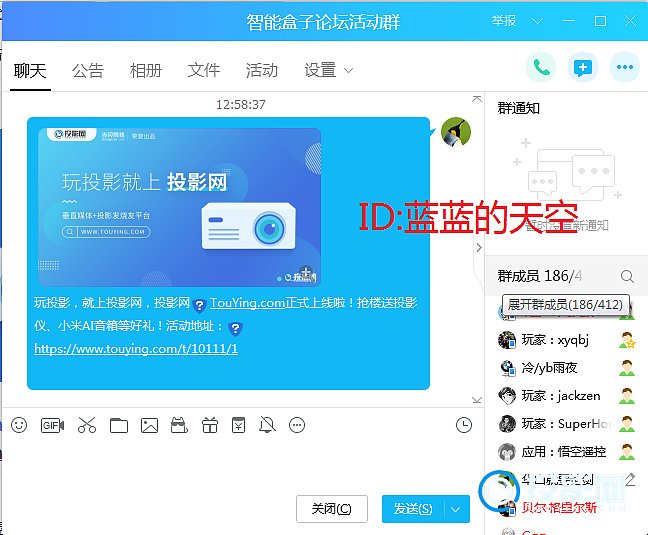Start a group voice call

click(541, 68)
